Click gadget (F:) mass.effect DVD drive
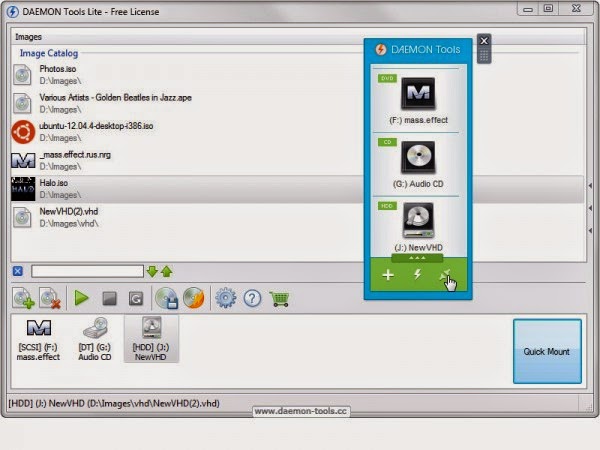This screenshot has height=450, width=600. (x=418, y=100)
